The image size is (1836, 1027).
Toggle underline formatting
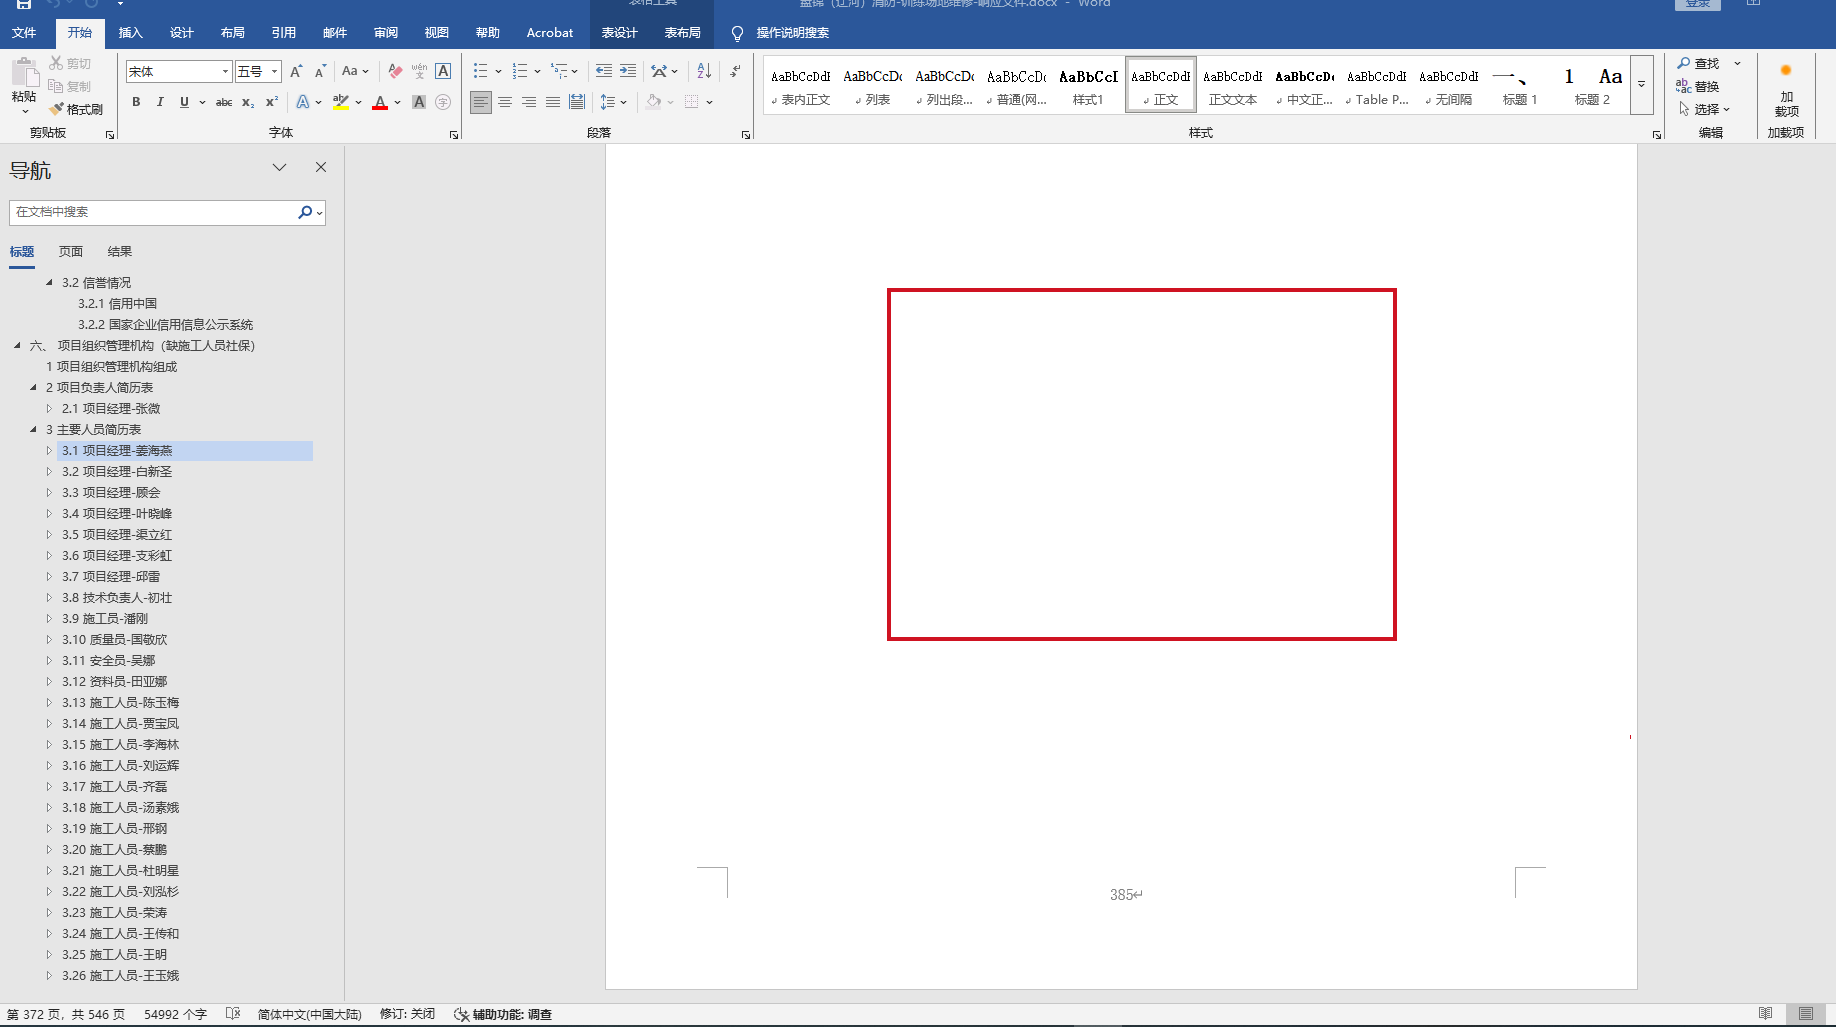[184, 102]
